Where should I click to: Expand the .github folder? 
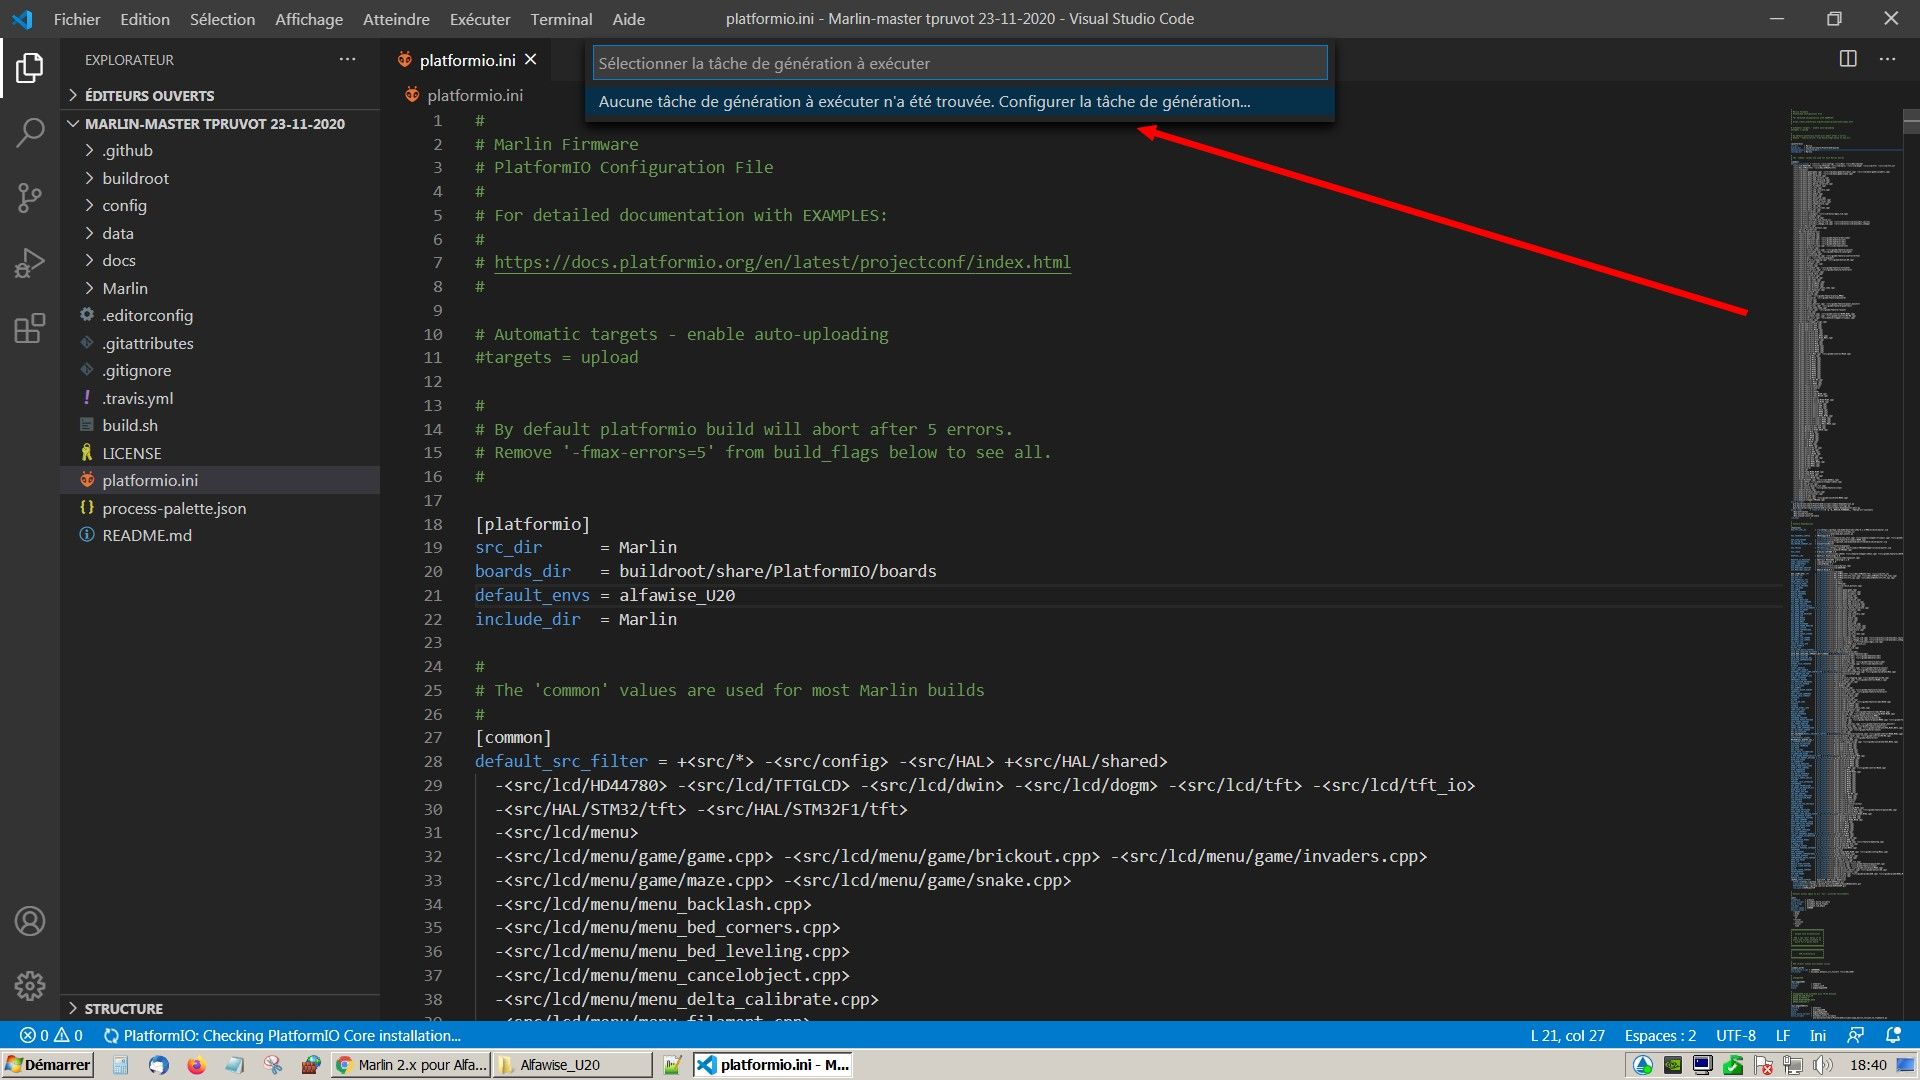[x=220, y=150]
